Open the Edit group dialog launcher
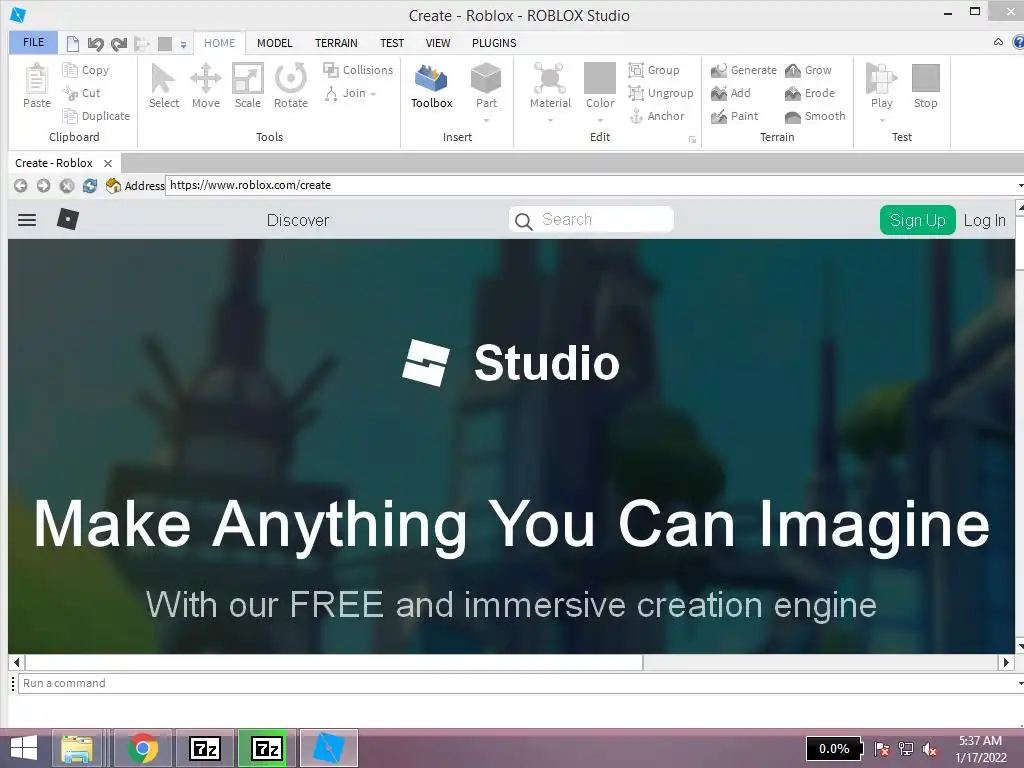 (x=692, y=139)
